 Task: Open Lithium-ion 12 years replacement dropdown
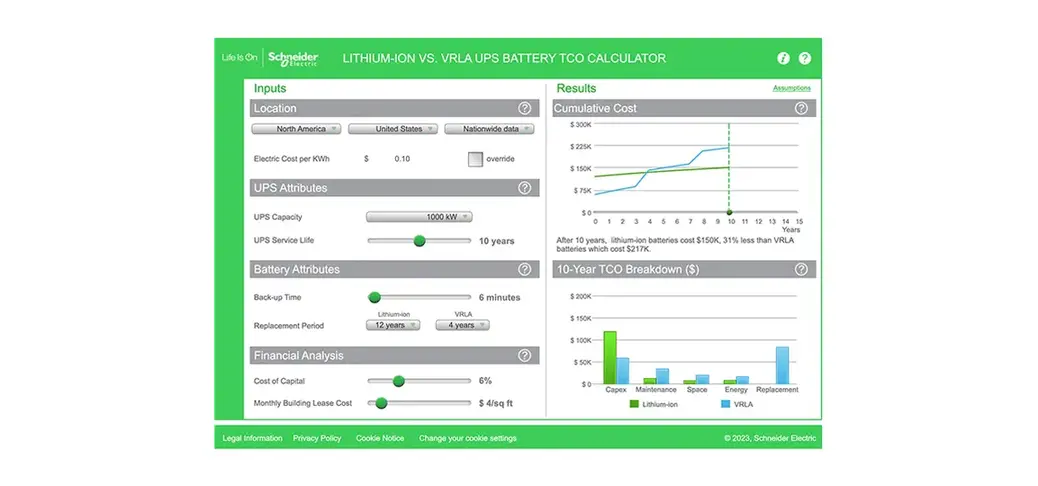pos(393,325)
